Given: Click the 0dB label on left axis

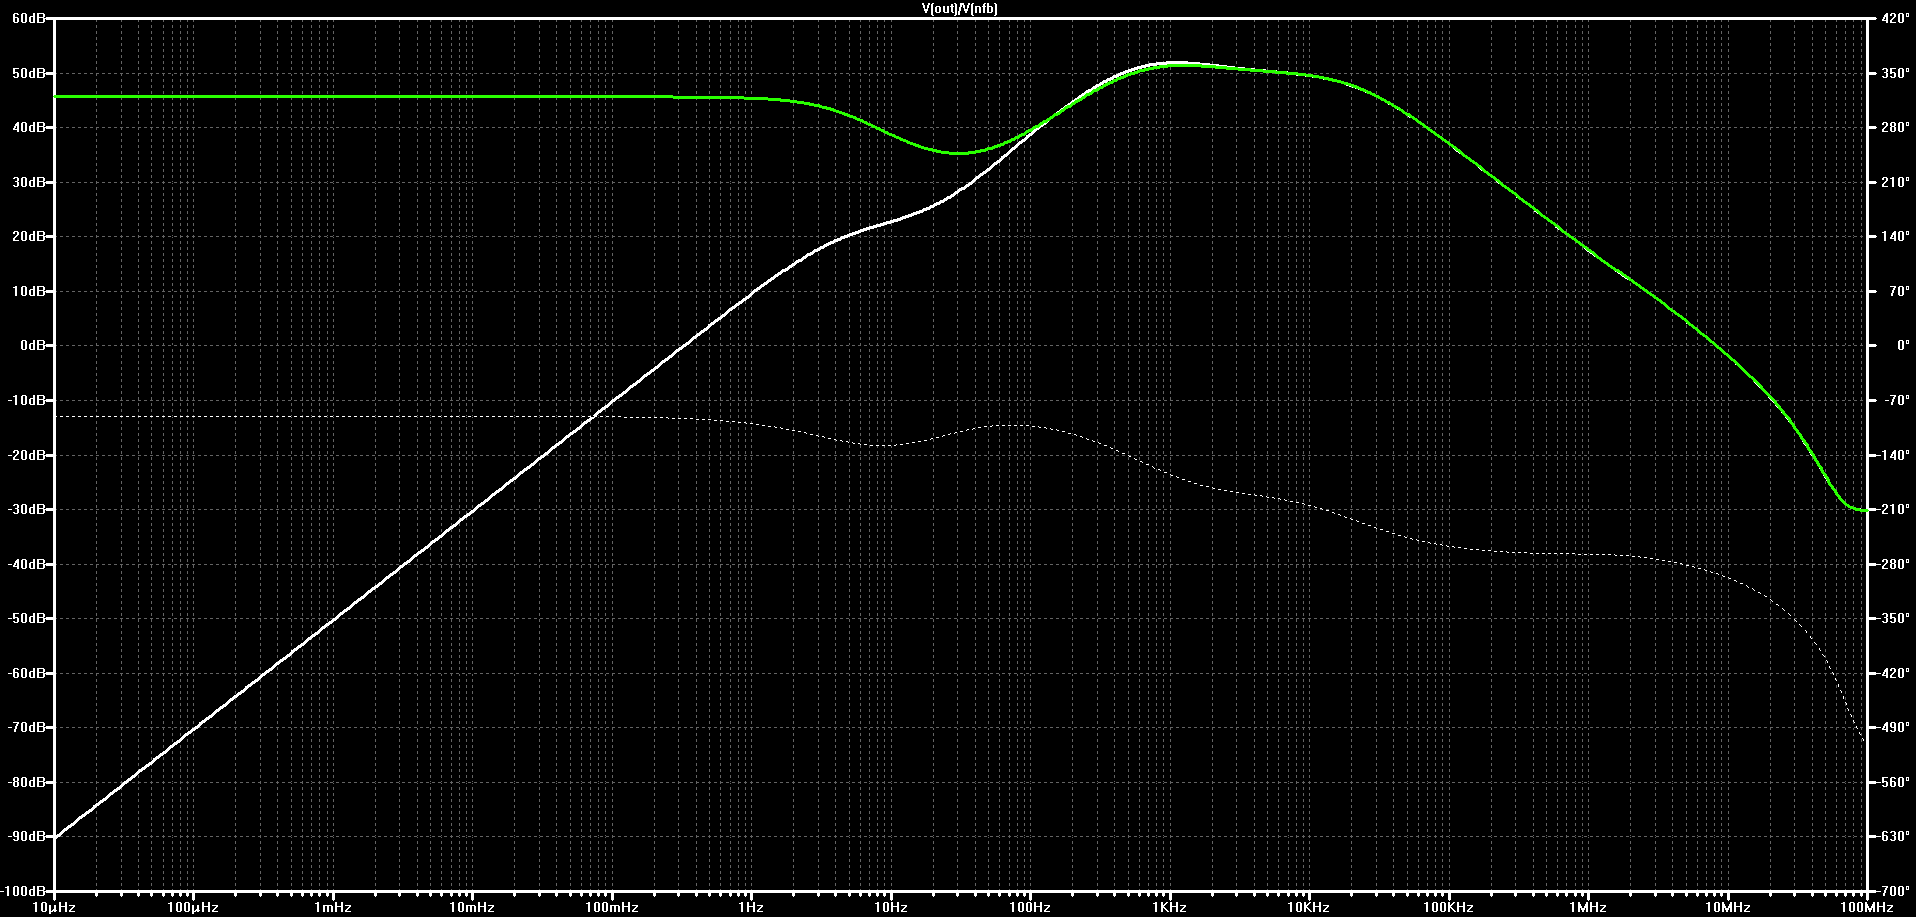Looking at the screenshot, I should 35,345.
